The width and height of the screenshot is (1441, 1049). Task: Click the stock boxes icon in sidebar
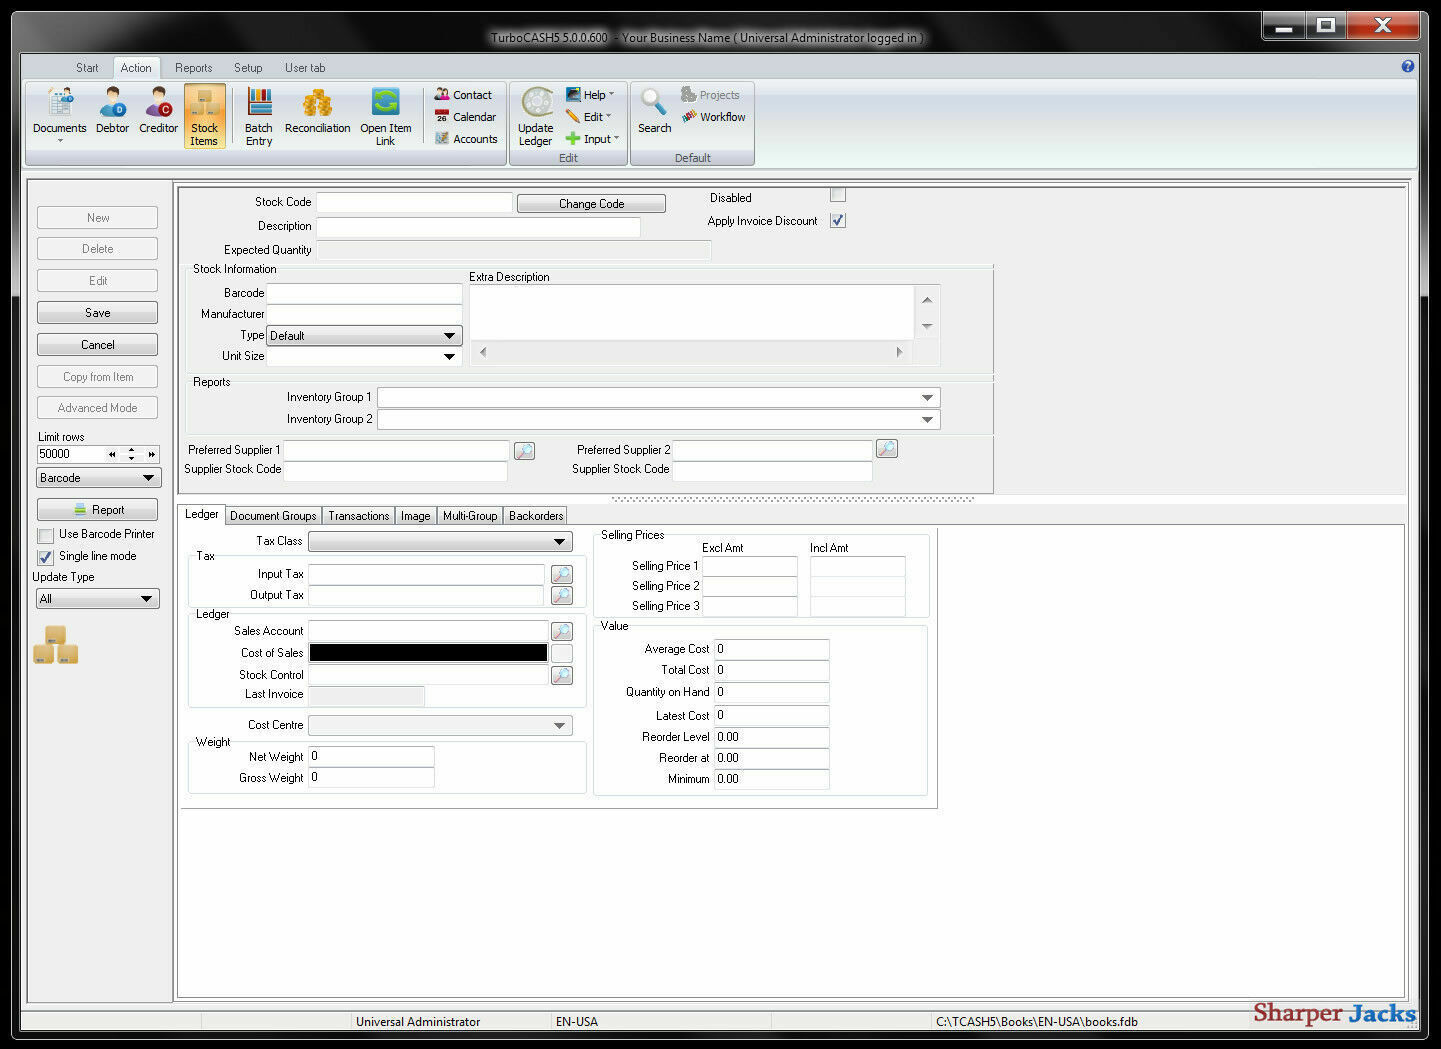[x=56, y=645]
